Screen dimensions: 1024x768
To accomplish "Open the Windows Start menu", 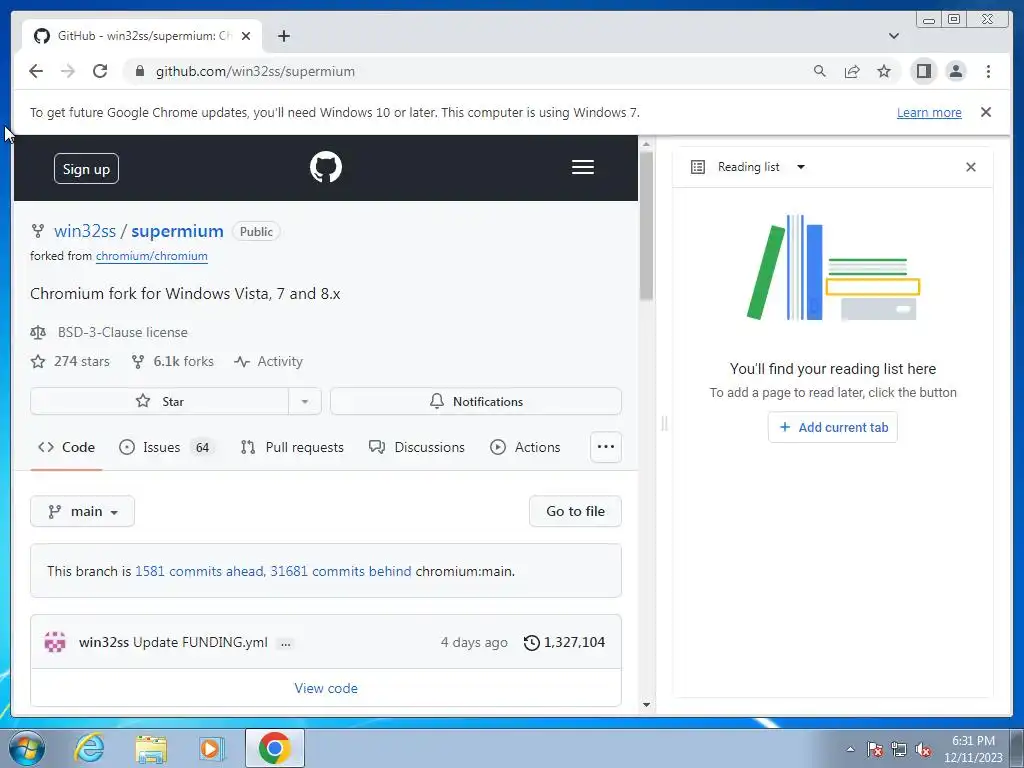I will tap(27, 748).
